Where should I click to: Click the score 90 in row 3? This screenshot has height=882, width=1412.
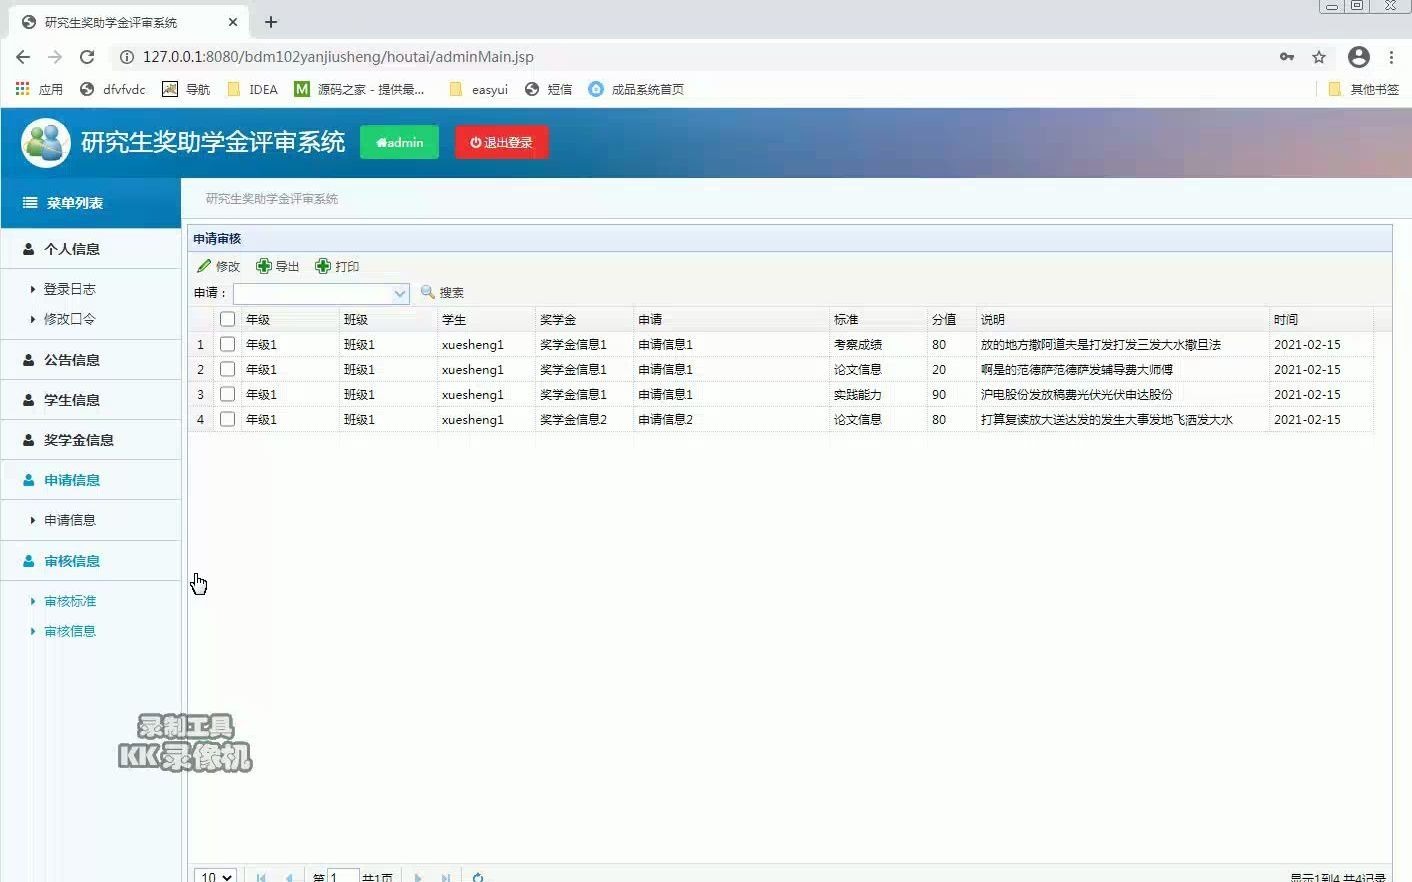[x=939, y=394]
